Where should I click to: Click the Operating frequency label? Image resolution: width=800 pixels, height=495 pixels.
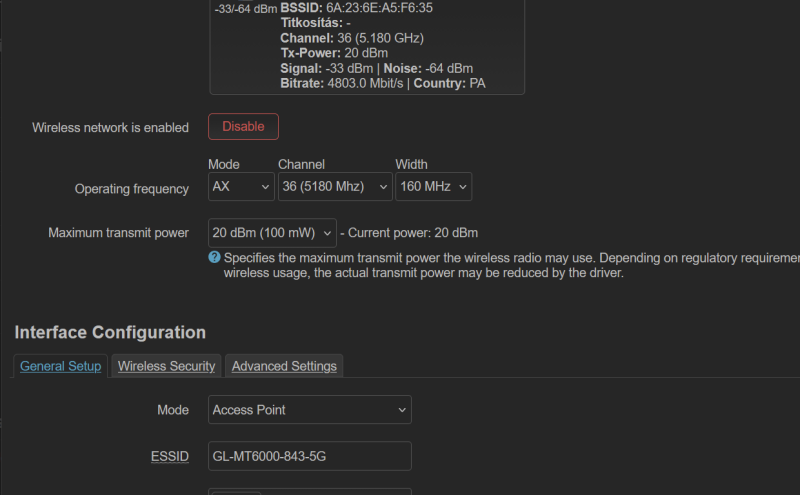tap(131, 189)
